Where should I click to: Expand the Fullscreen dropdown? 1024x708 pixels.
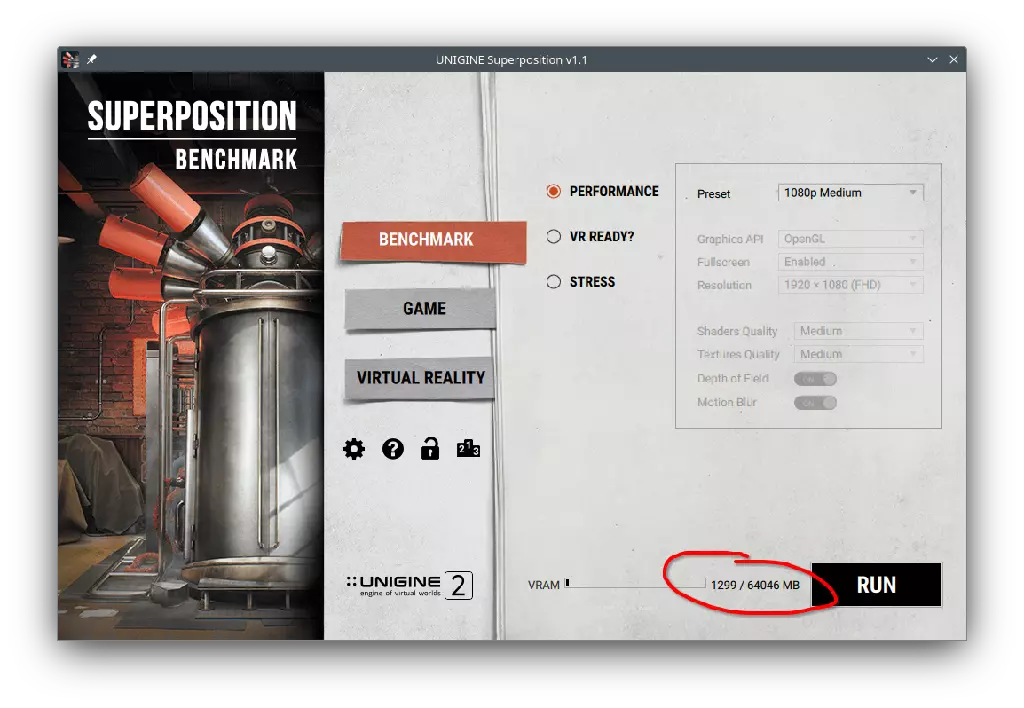click(x=850, y=262)
